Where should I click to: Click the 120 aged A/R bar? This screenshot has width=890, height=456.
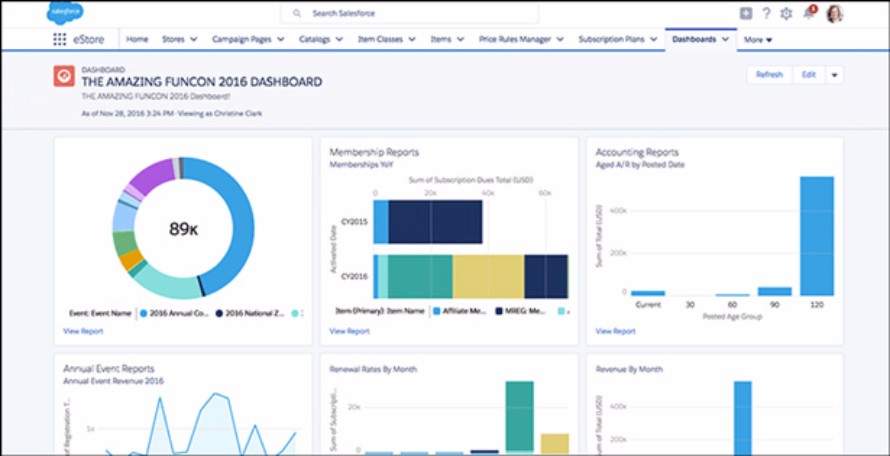pos(817,236)
